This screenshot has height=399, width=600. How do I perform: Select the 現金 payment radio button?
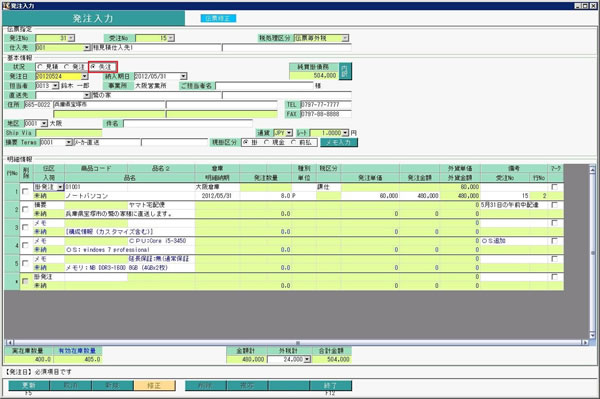click(267, 142)
